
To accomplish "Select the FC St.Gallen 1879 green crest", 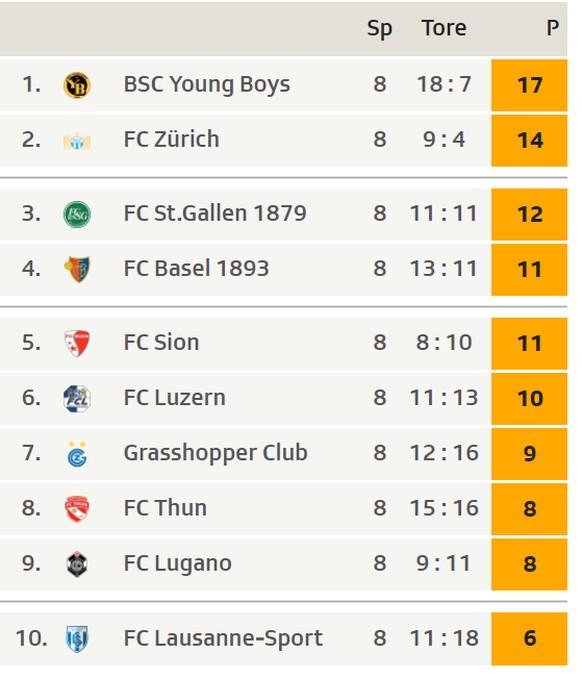I will (x=77, y=214).
